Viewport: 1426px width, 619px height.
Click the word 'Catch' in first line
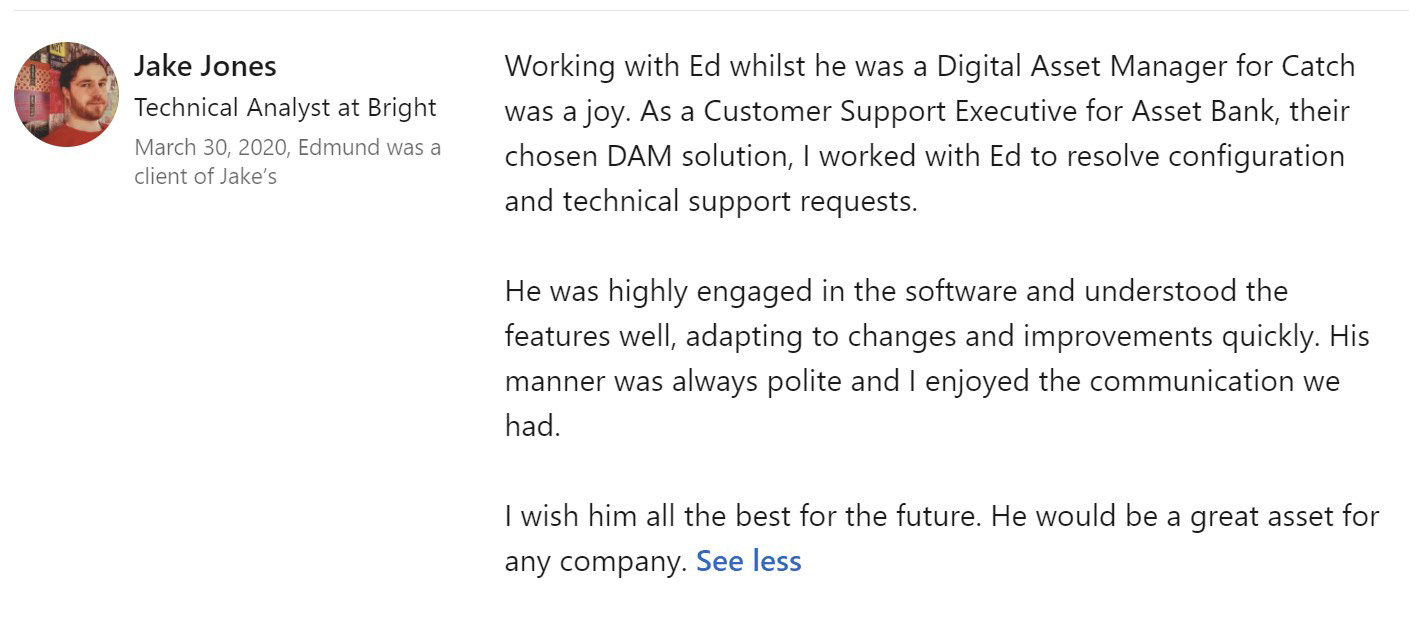point(1318,66)
